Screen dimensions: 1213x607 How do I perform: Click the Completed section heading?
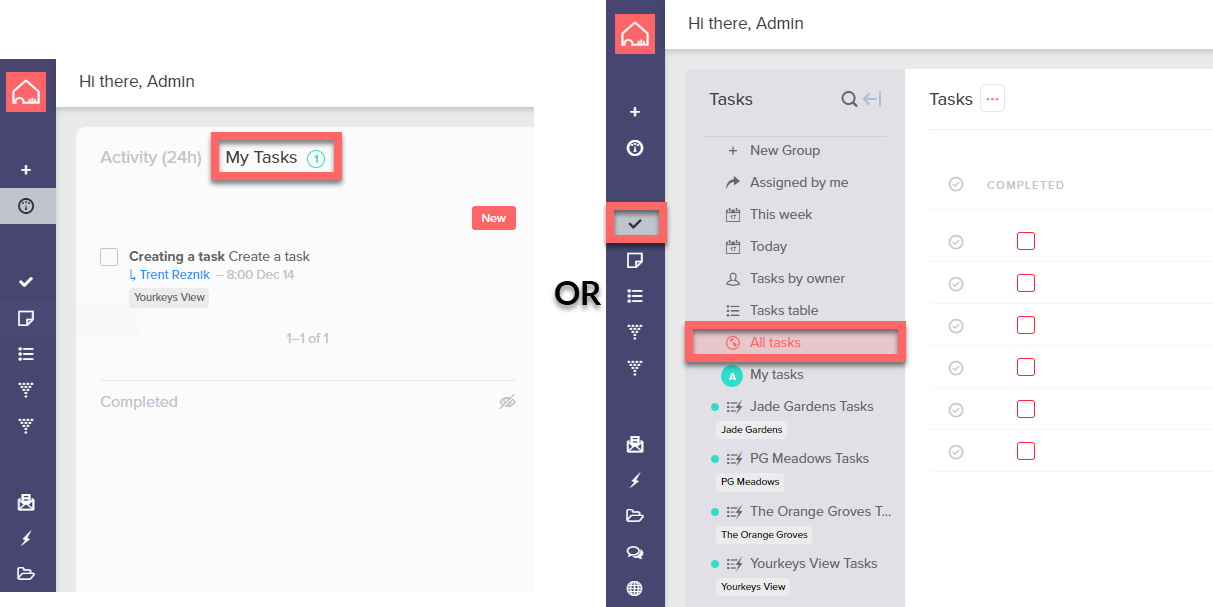pyautogui.click(x=139, y=402)
